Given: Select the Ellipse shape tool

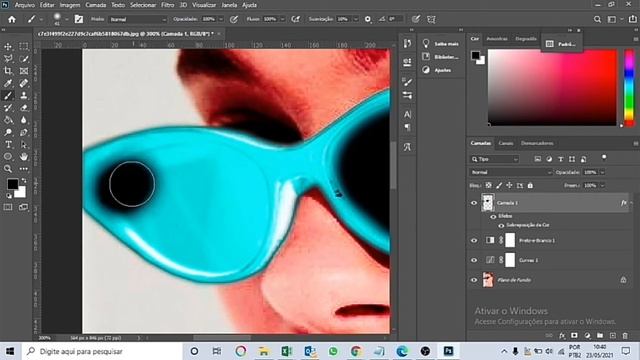Looking at the screenshot, I should point(8,156).
